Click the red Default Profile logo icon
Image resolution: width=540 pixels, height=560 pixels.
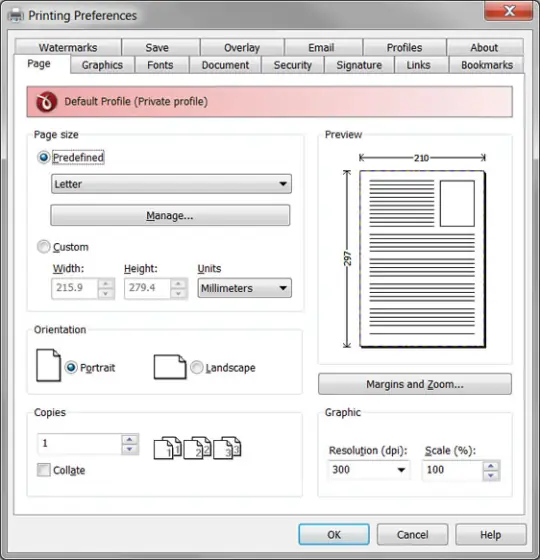[x=46, y=102]
